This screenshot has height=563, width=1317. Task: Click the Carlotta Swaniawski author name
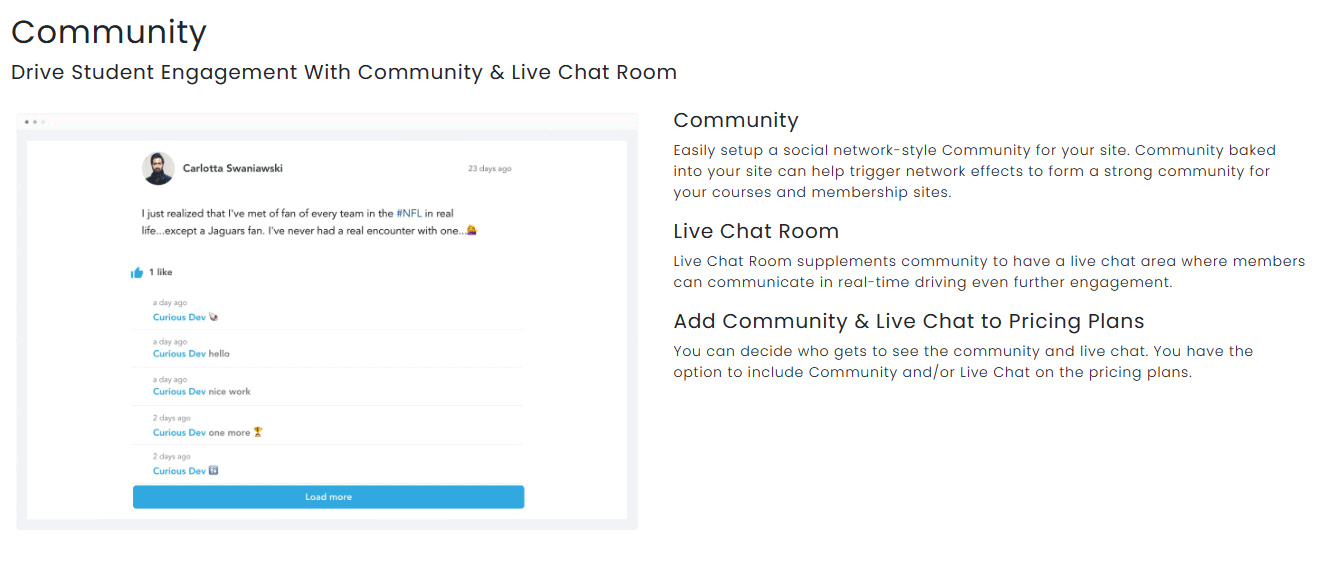point(233,168)
